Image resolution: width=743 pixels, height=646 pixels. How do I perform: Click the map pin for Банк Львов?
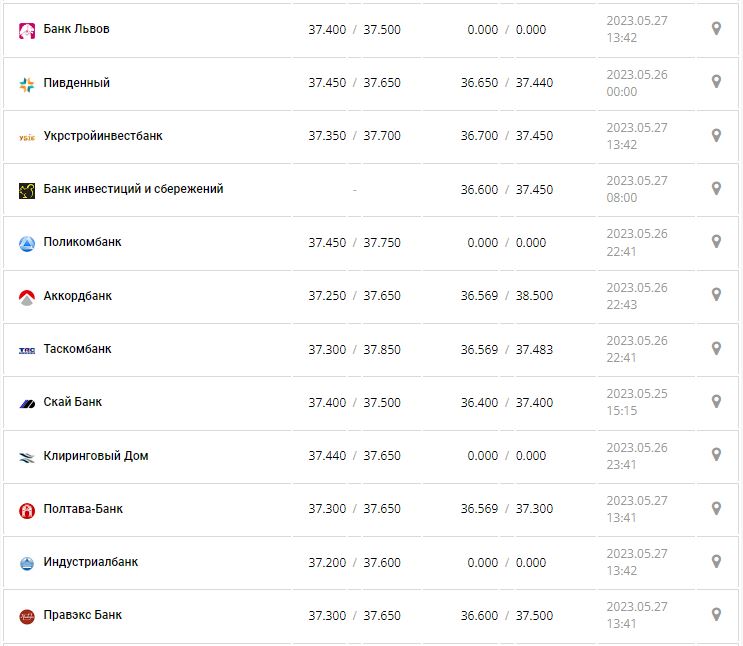click(x=716, y=29)
